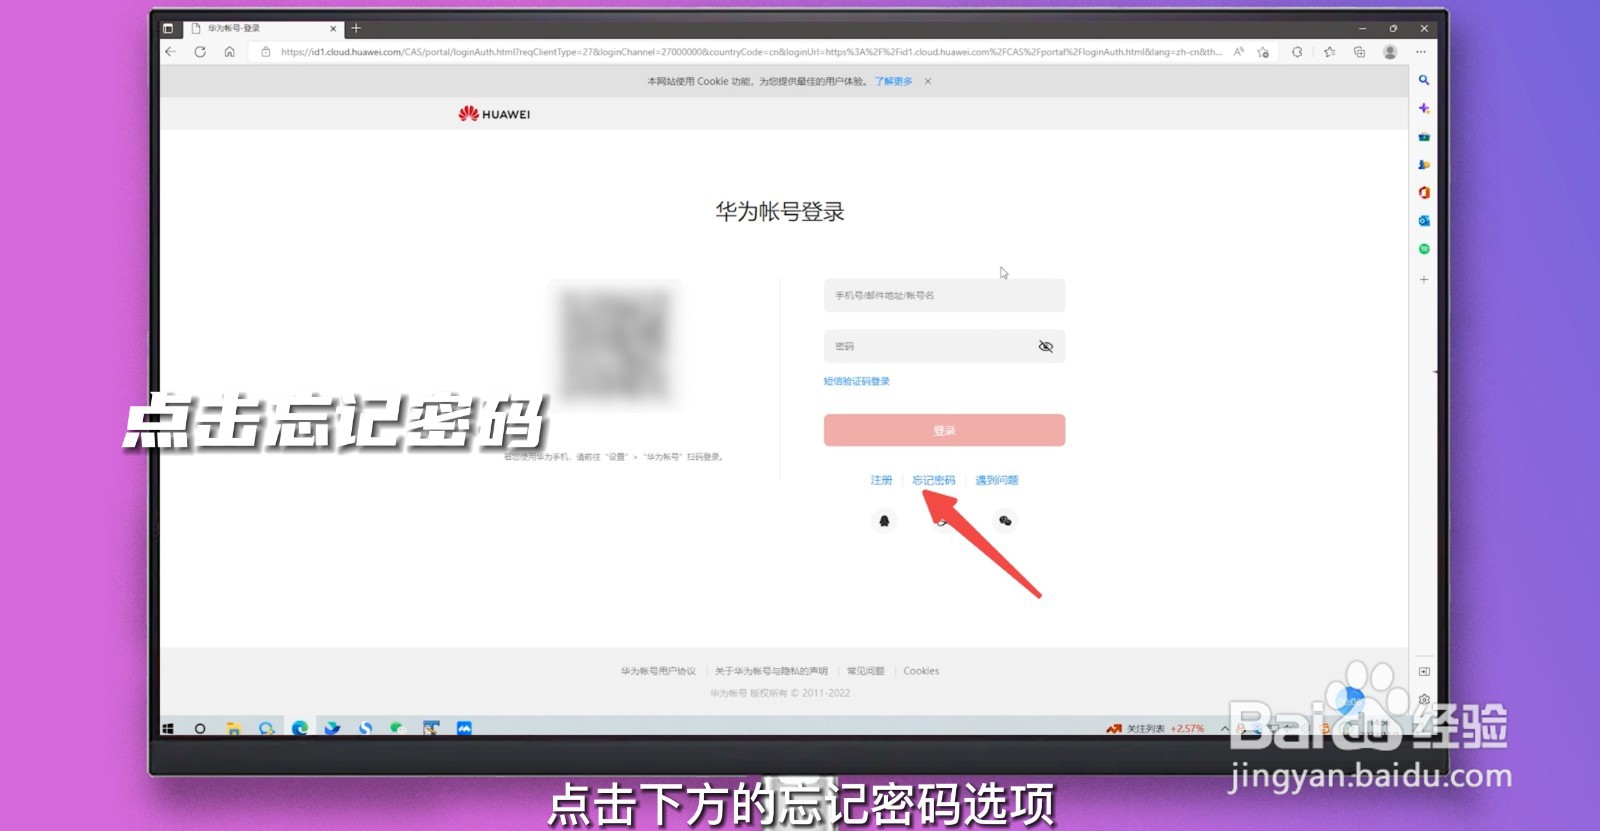Open the green circle sidebar icon

[1424, 249]
